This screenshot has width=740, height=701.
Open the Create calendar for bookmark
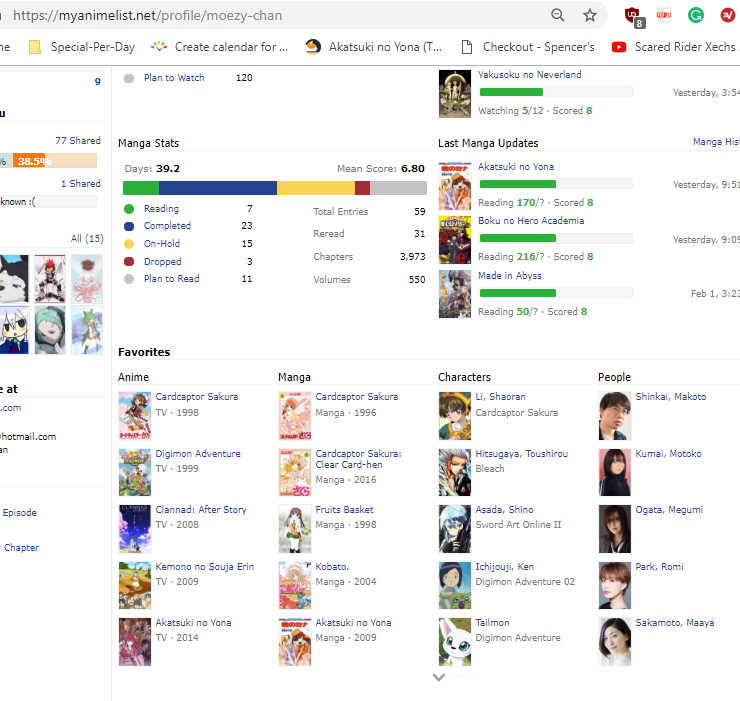(x=219, y=47)
